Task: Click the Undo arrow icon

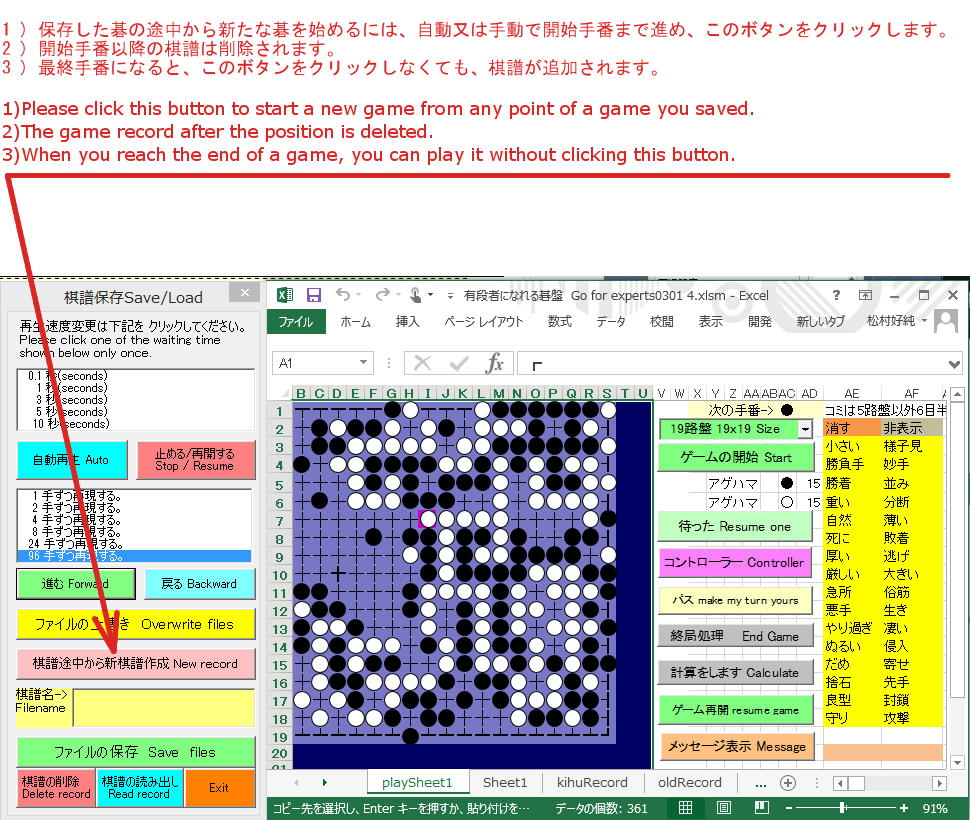Action: (x=343, y=295)
